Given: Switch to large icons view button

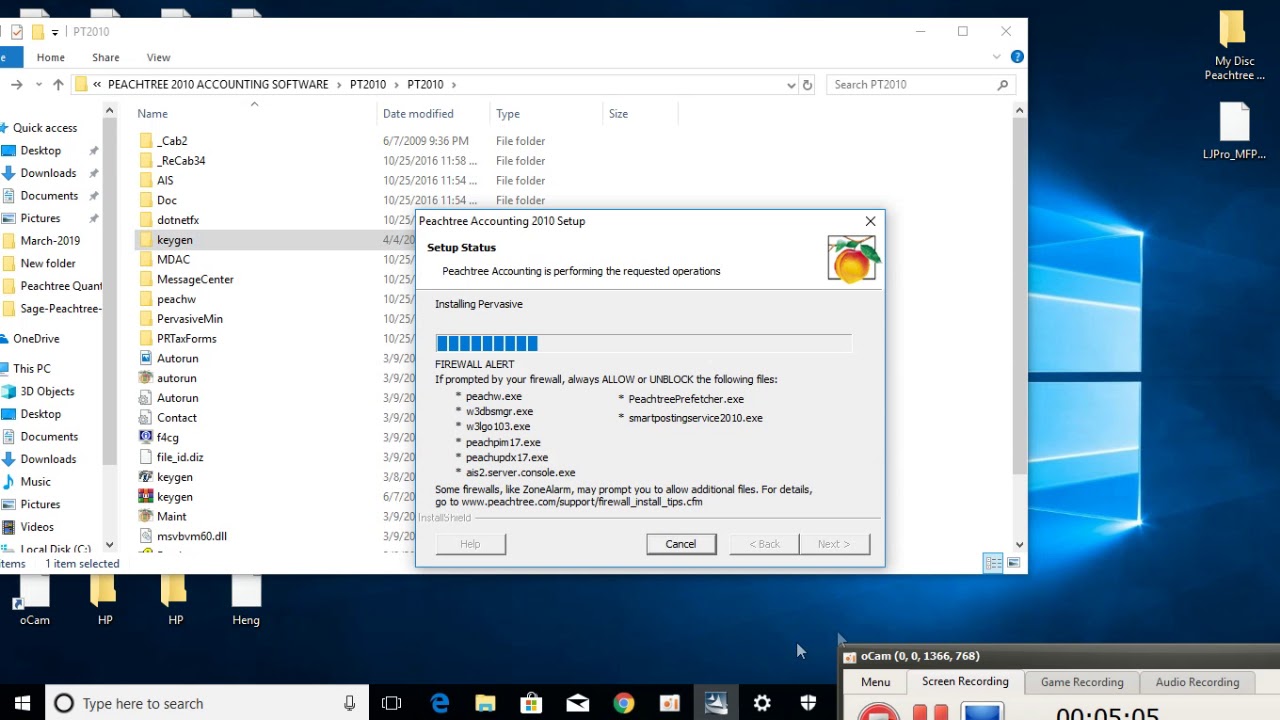Looking at the screenshot, I should click(x=1014, y=563).
